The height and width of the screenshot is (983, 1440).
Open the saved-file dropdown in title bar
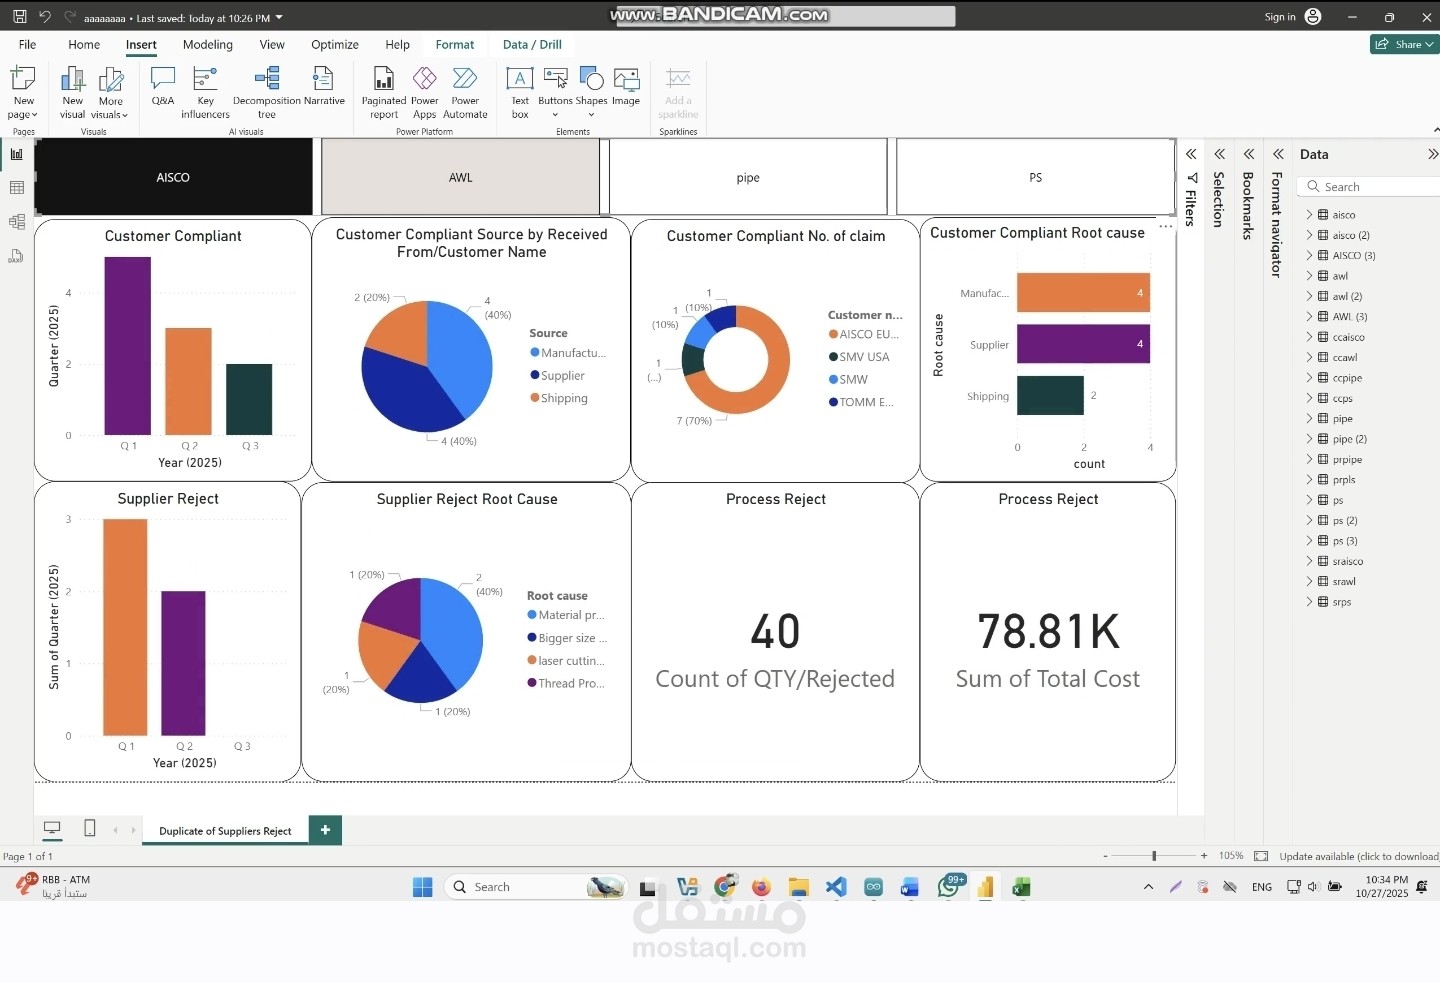click(279, 18)
